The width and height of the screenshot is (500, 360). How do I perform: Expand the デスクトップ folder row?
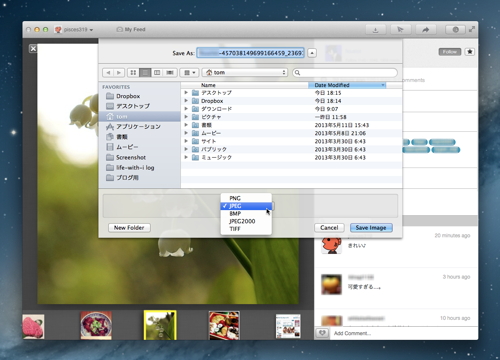(x=186, y=93)
